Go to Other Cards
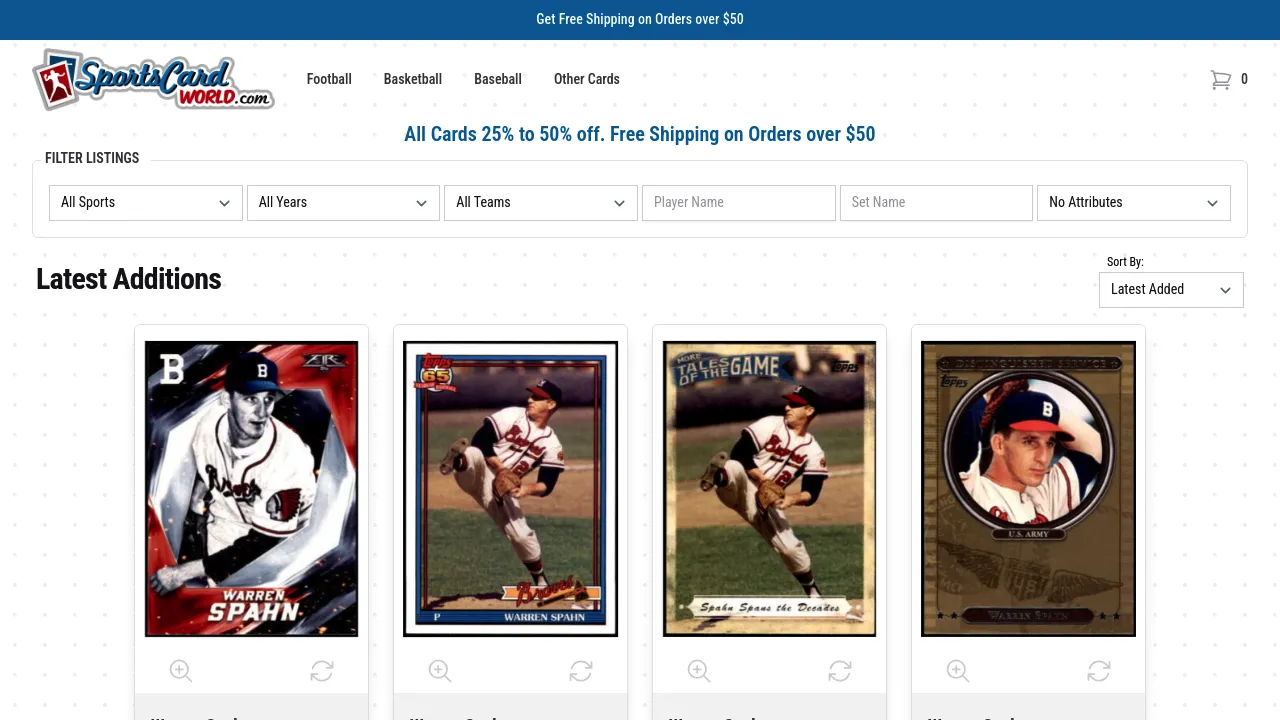The image size is (1280, 720). 587,79
